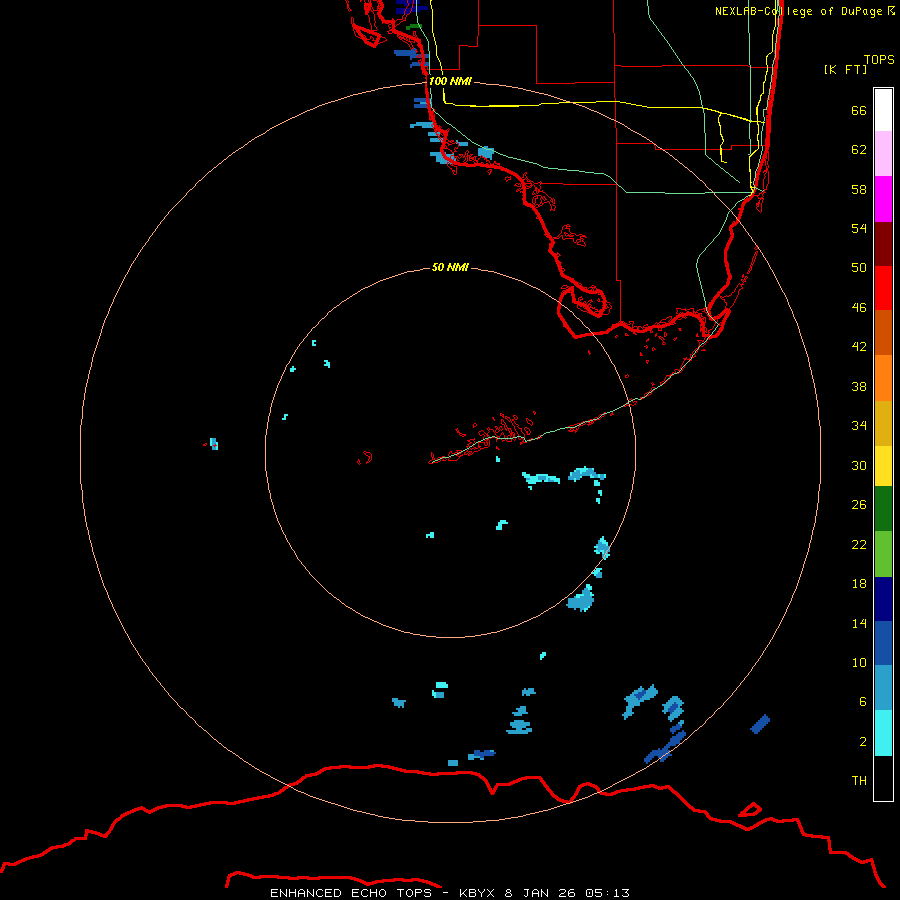900x900 pixels.
Task: Click the '10' legend value
Action: 859,663
